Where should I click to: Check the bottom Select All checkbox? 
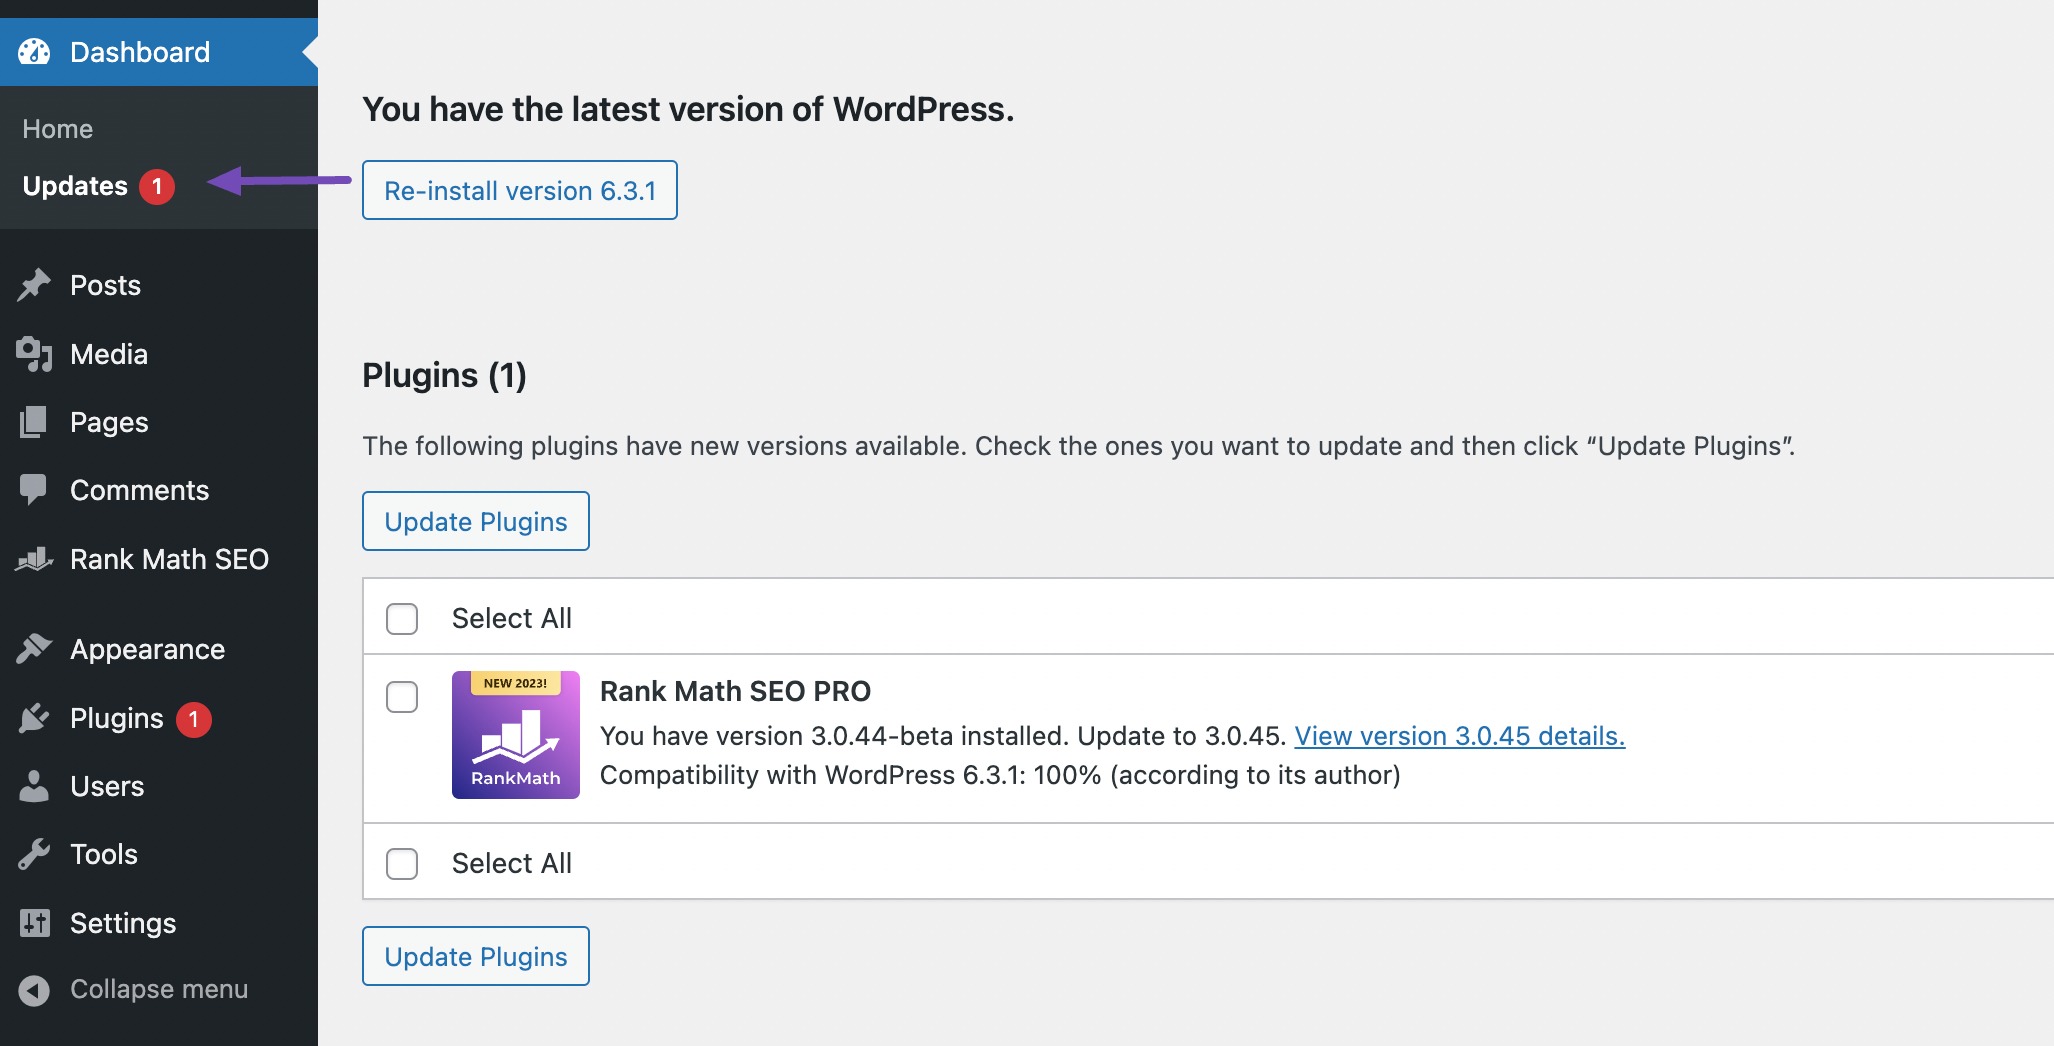pos(402,864)
